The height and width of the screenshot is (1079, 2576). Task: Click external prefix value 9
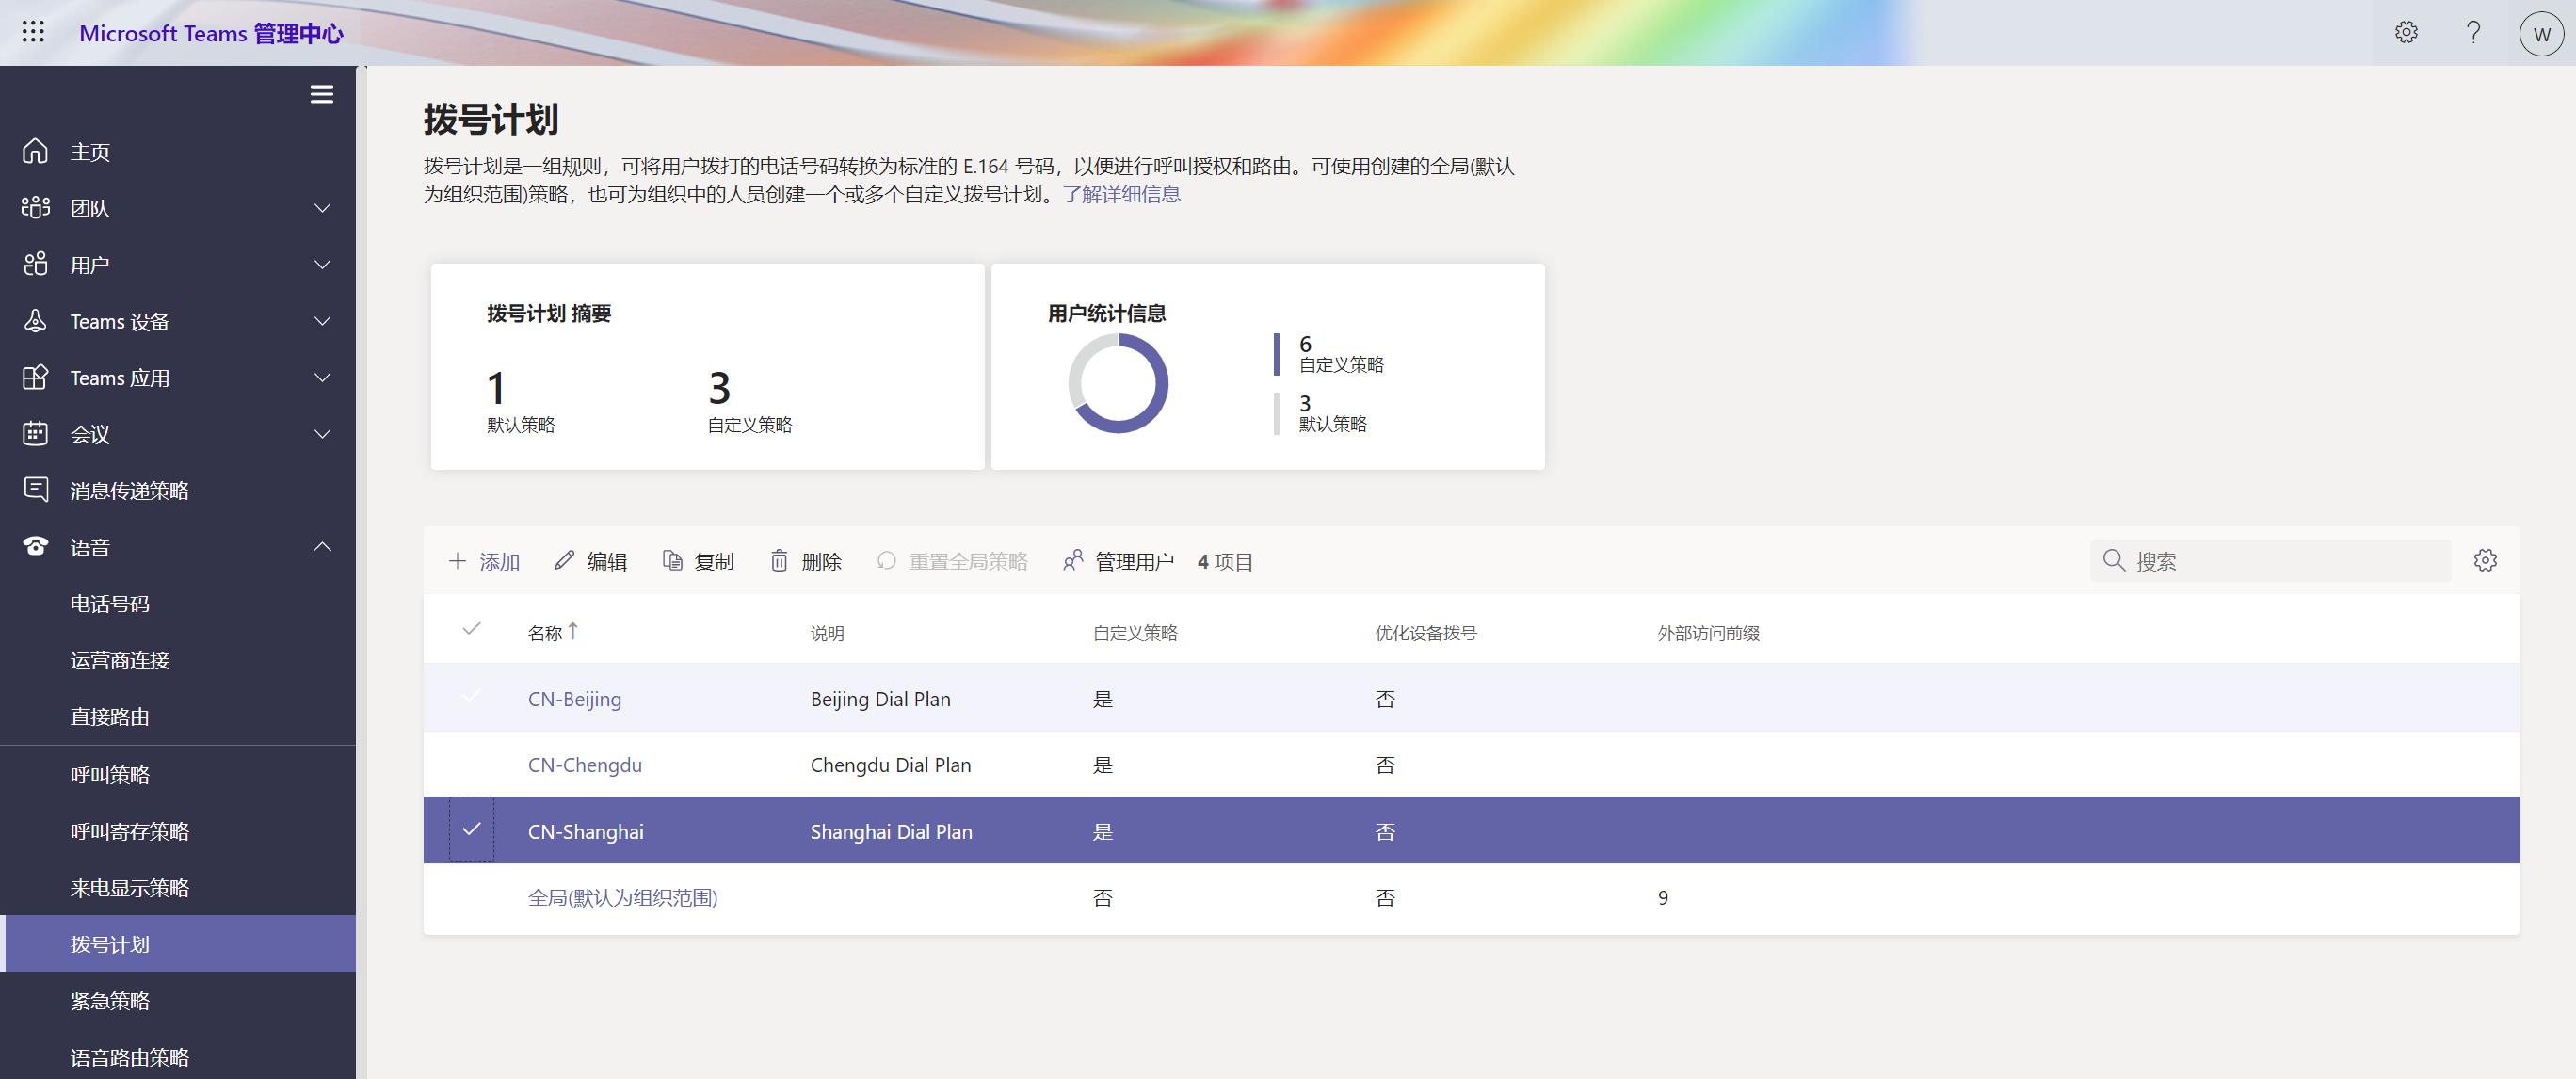(x=1662, y=897)
